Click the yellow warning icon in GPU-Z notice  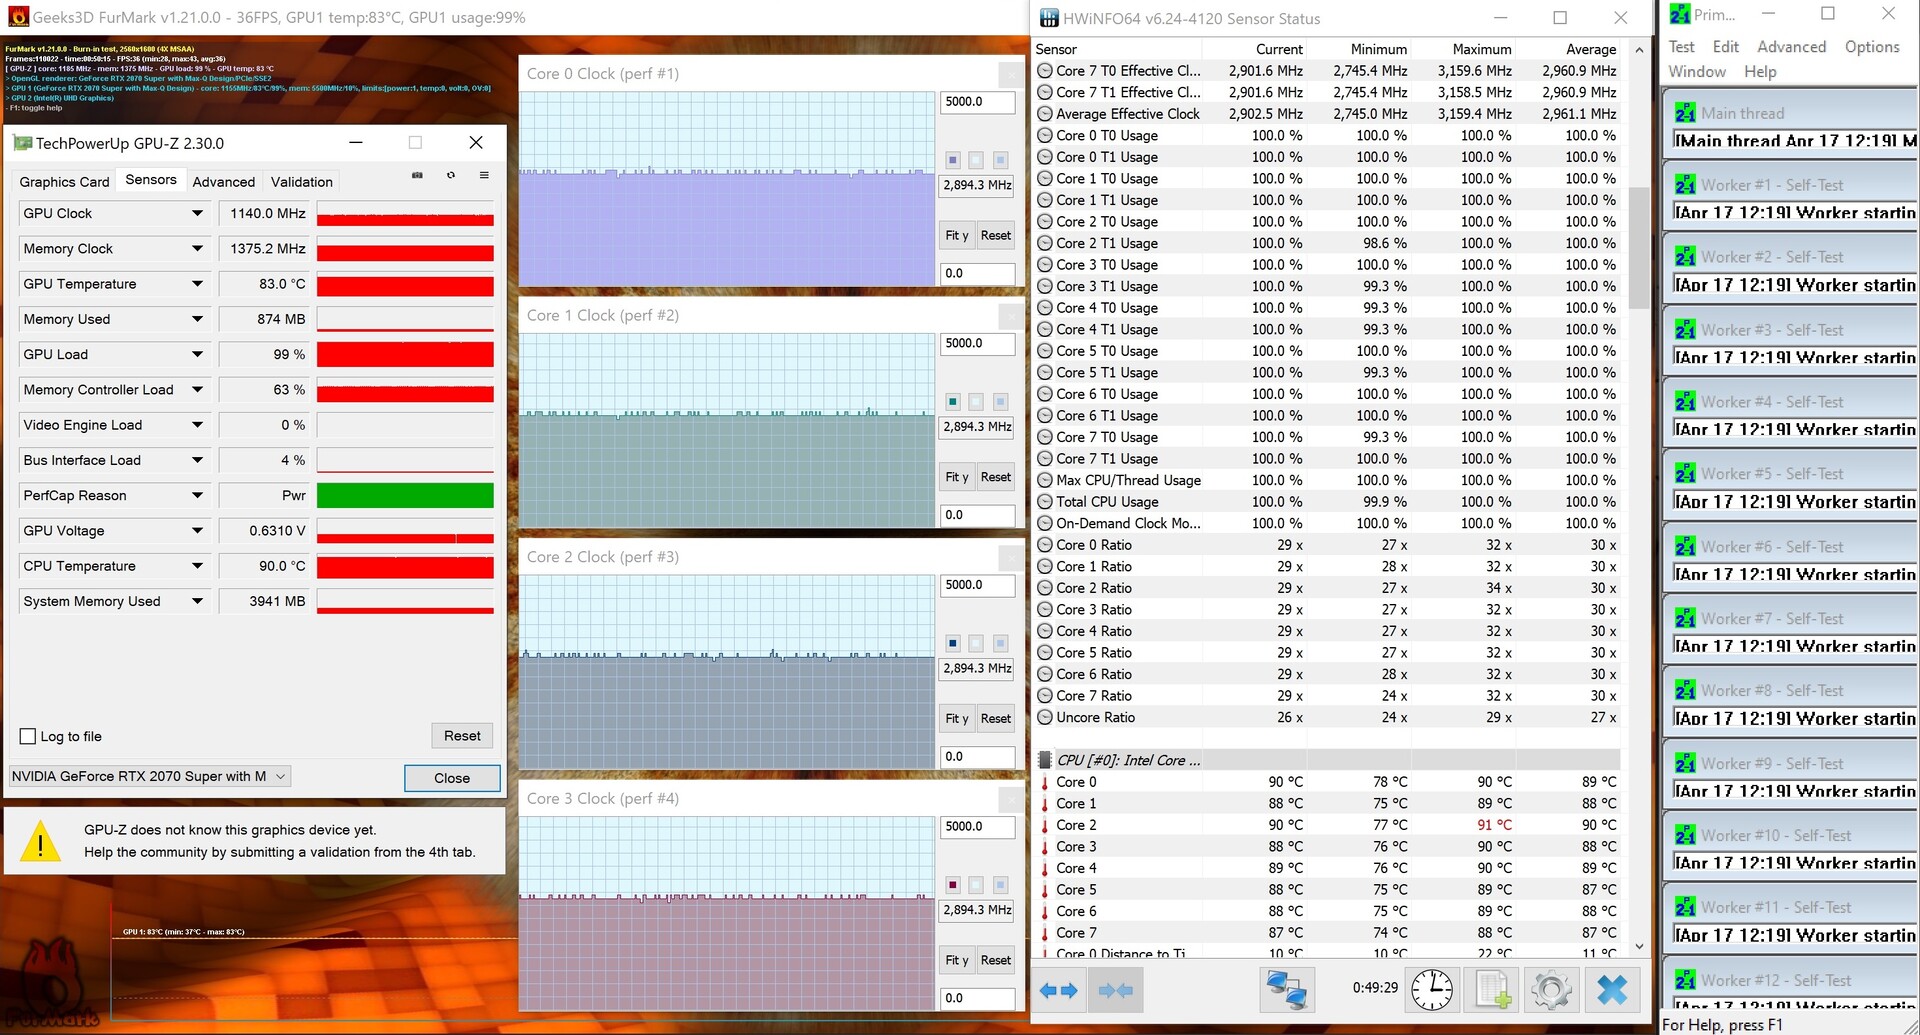click(40, 841)
